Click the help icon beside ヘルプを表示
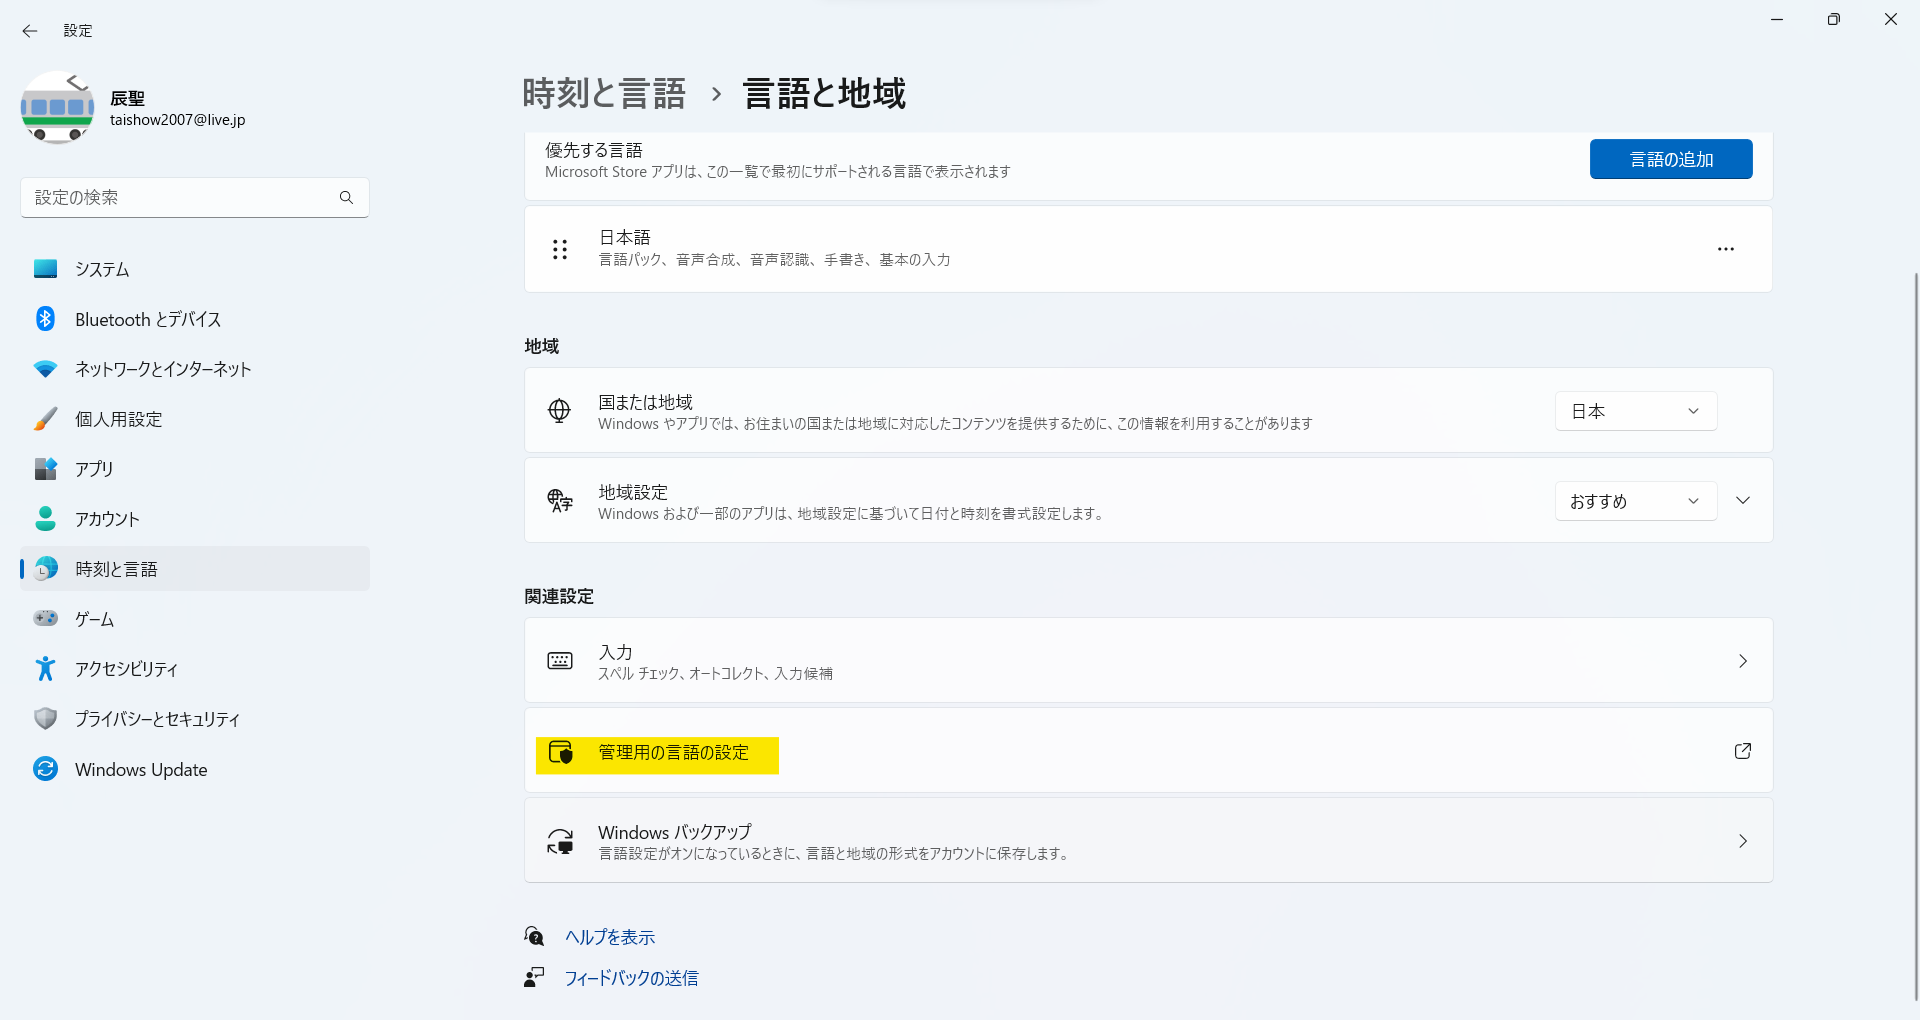 (x=534, y=936)
